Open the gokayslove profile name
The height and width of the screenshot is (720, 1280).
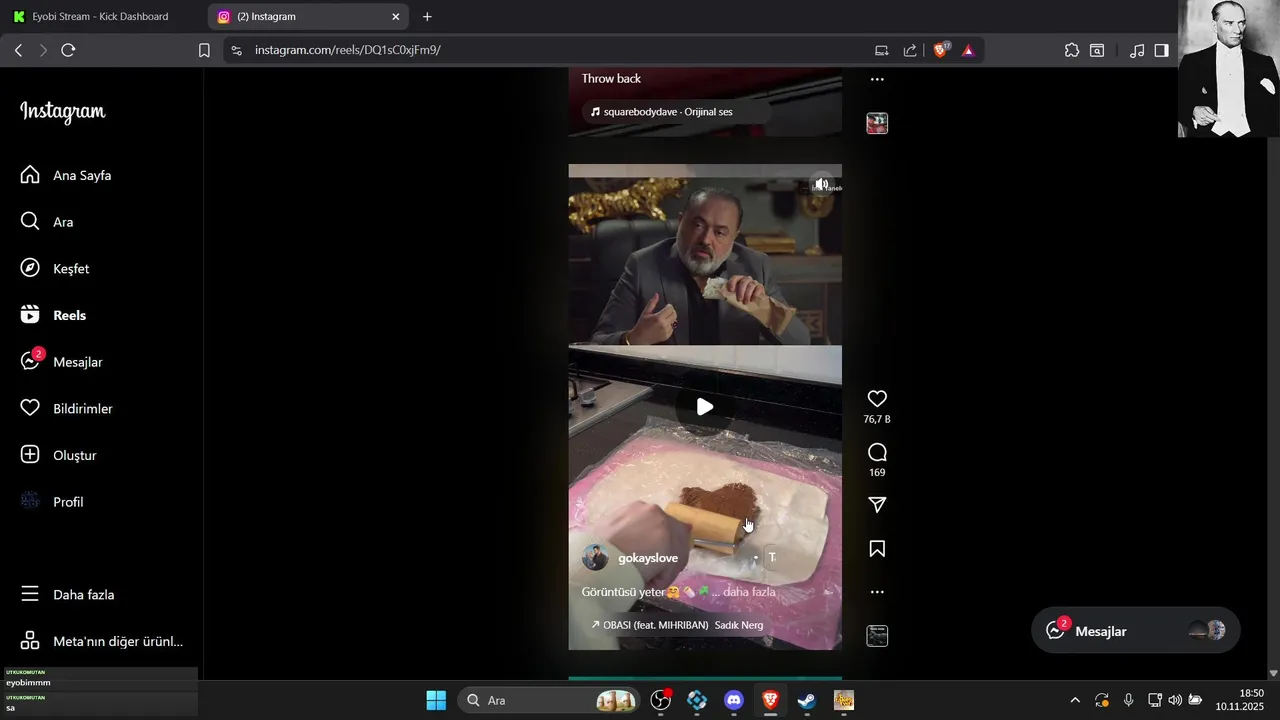tap(648, 558)
